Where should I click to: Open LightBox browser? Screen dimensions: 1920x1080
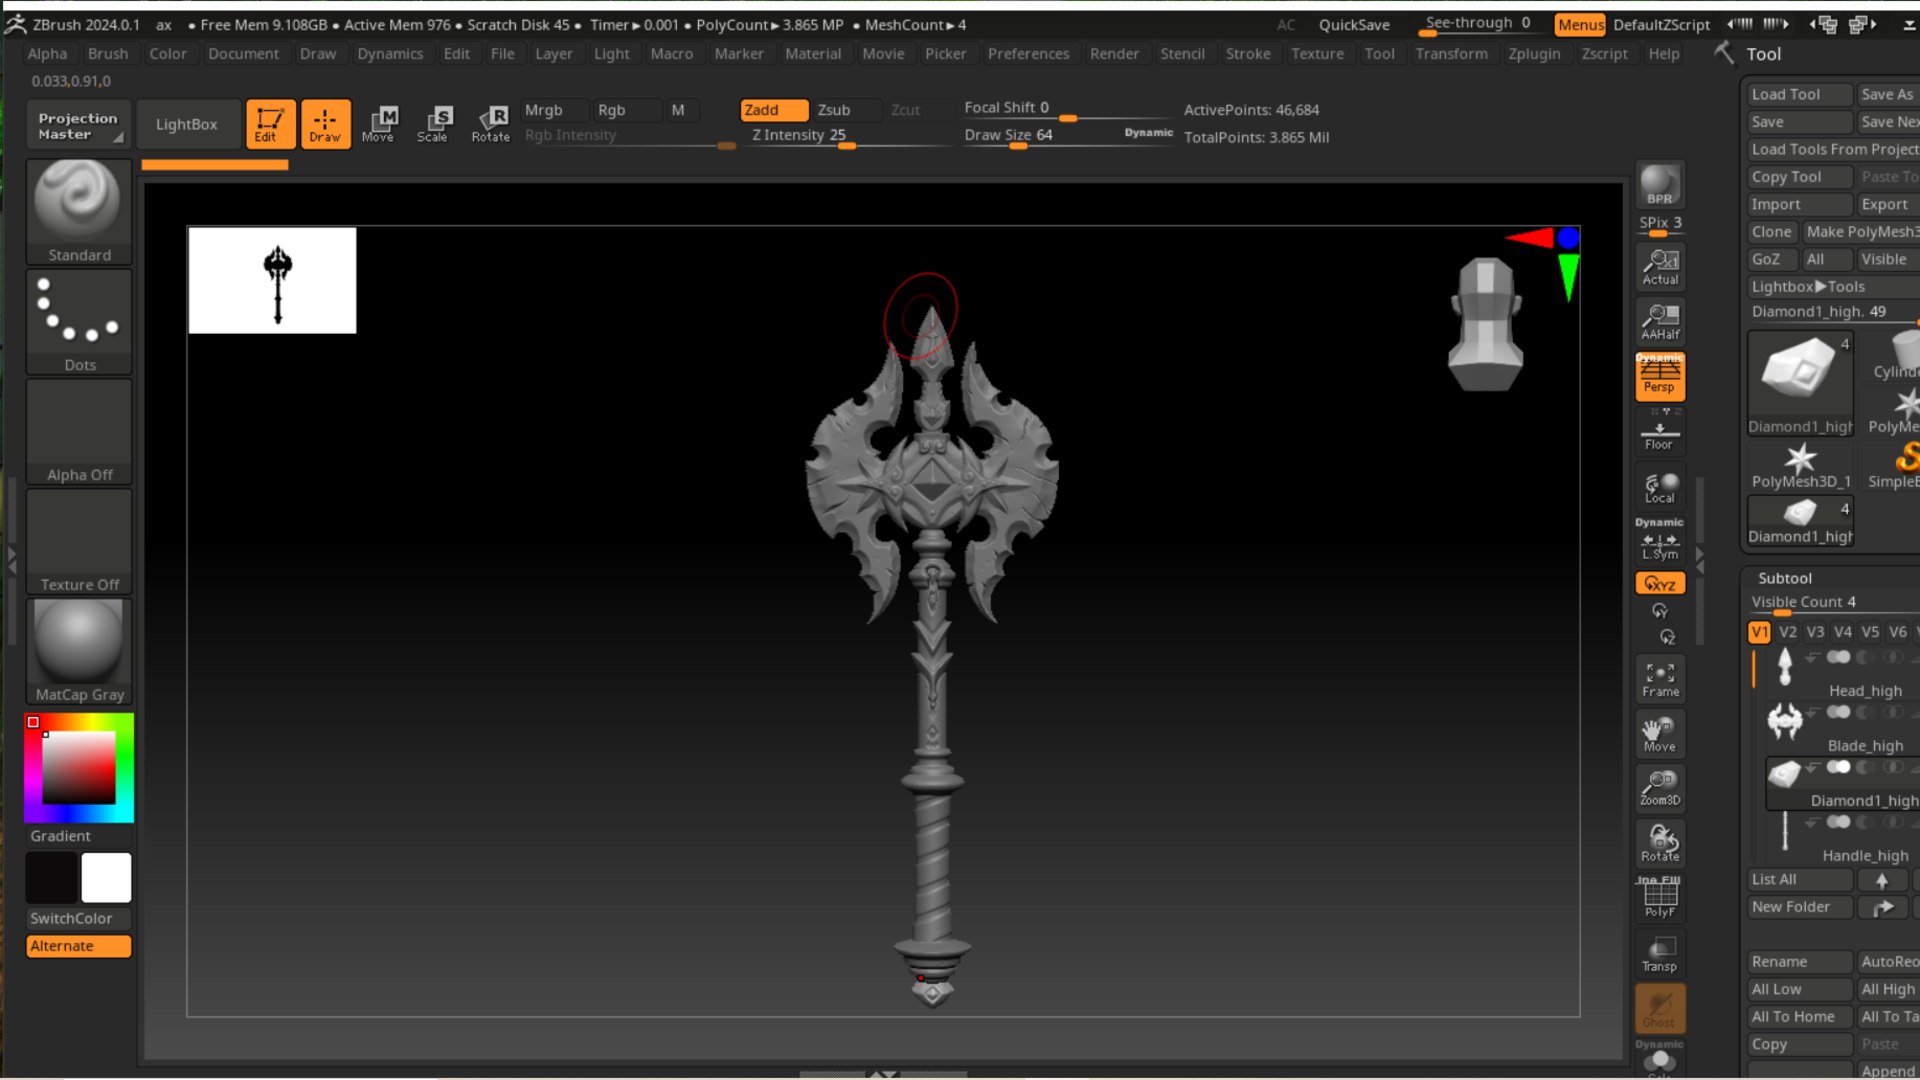coord(186,124)
